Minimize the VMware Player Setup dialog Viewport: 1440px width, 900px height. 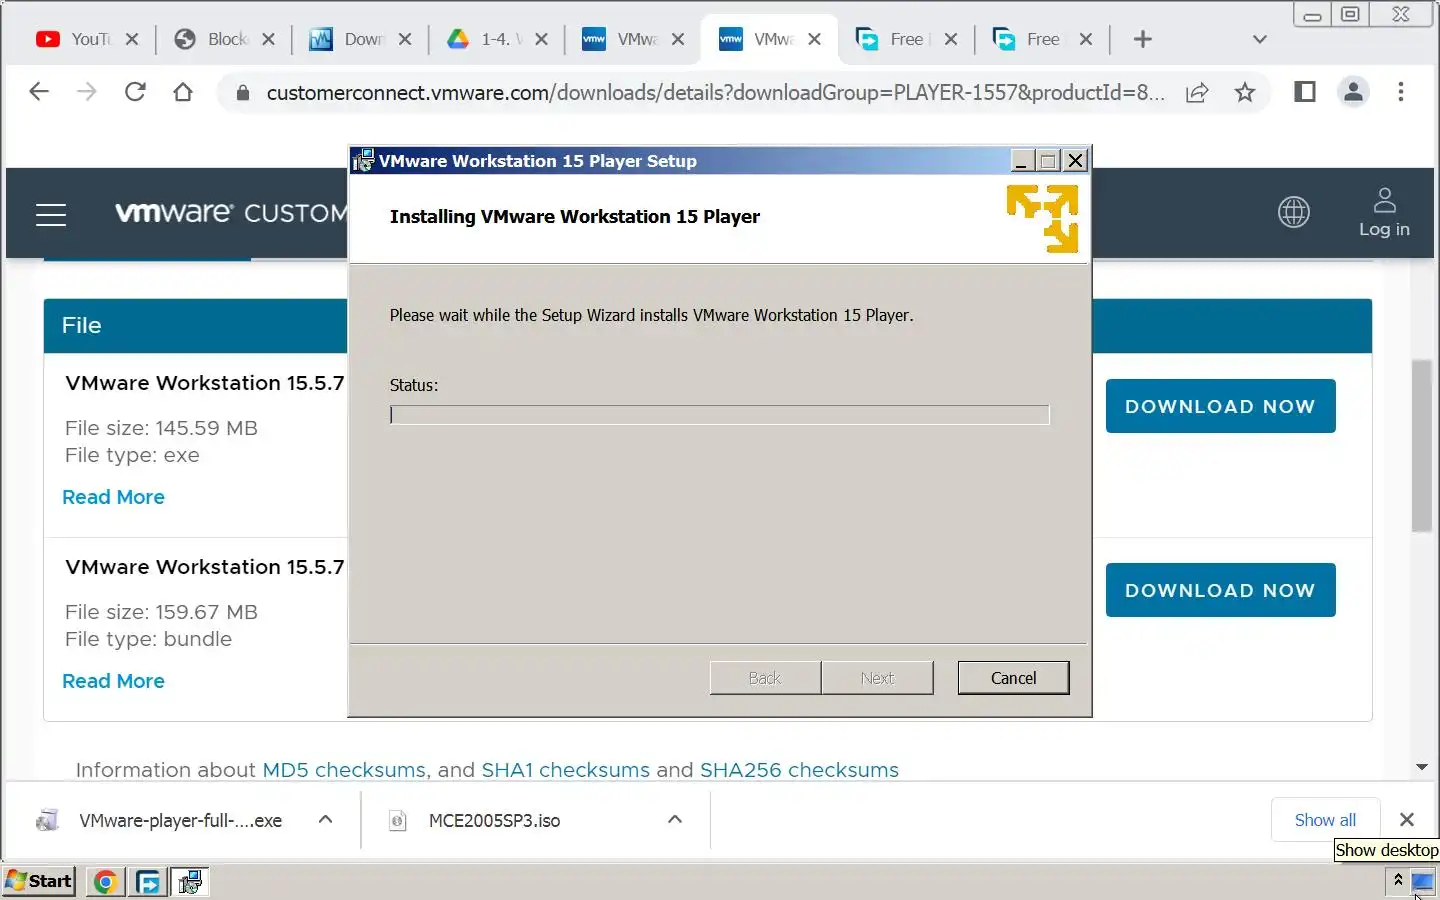pos(1021,161)
